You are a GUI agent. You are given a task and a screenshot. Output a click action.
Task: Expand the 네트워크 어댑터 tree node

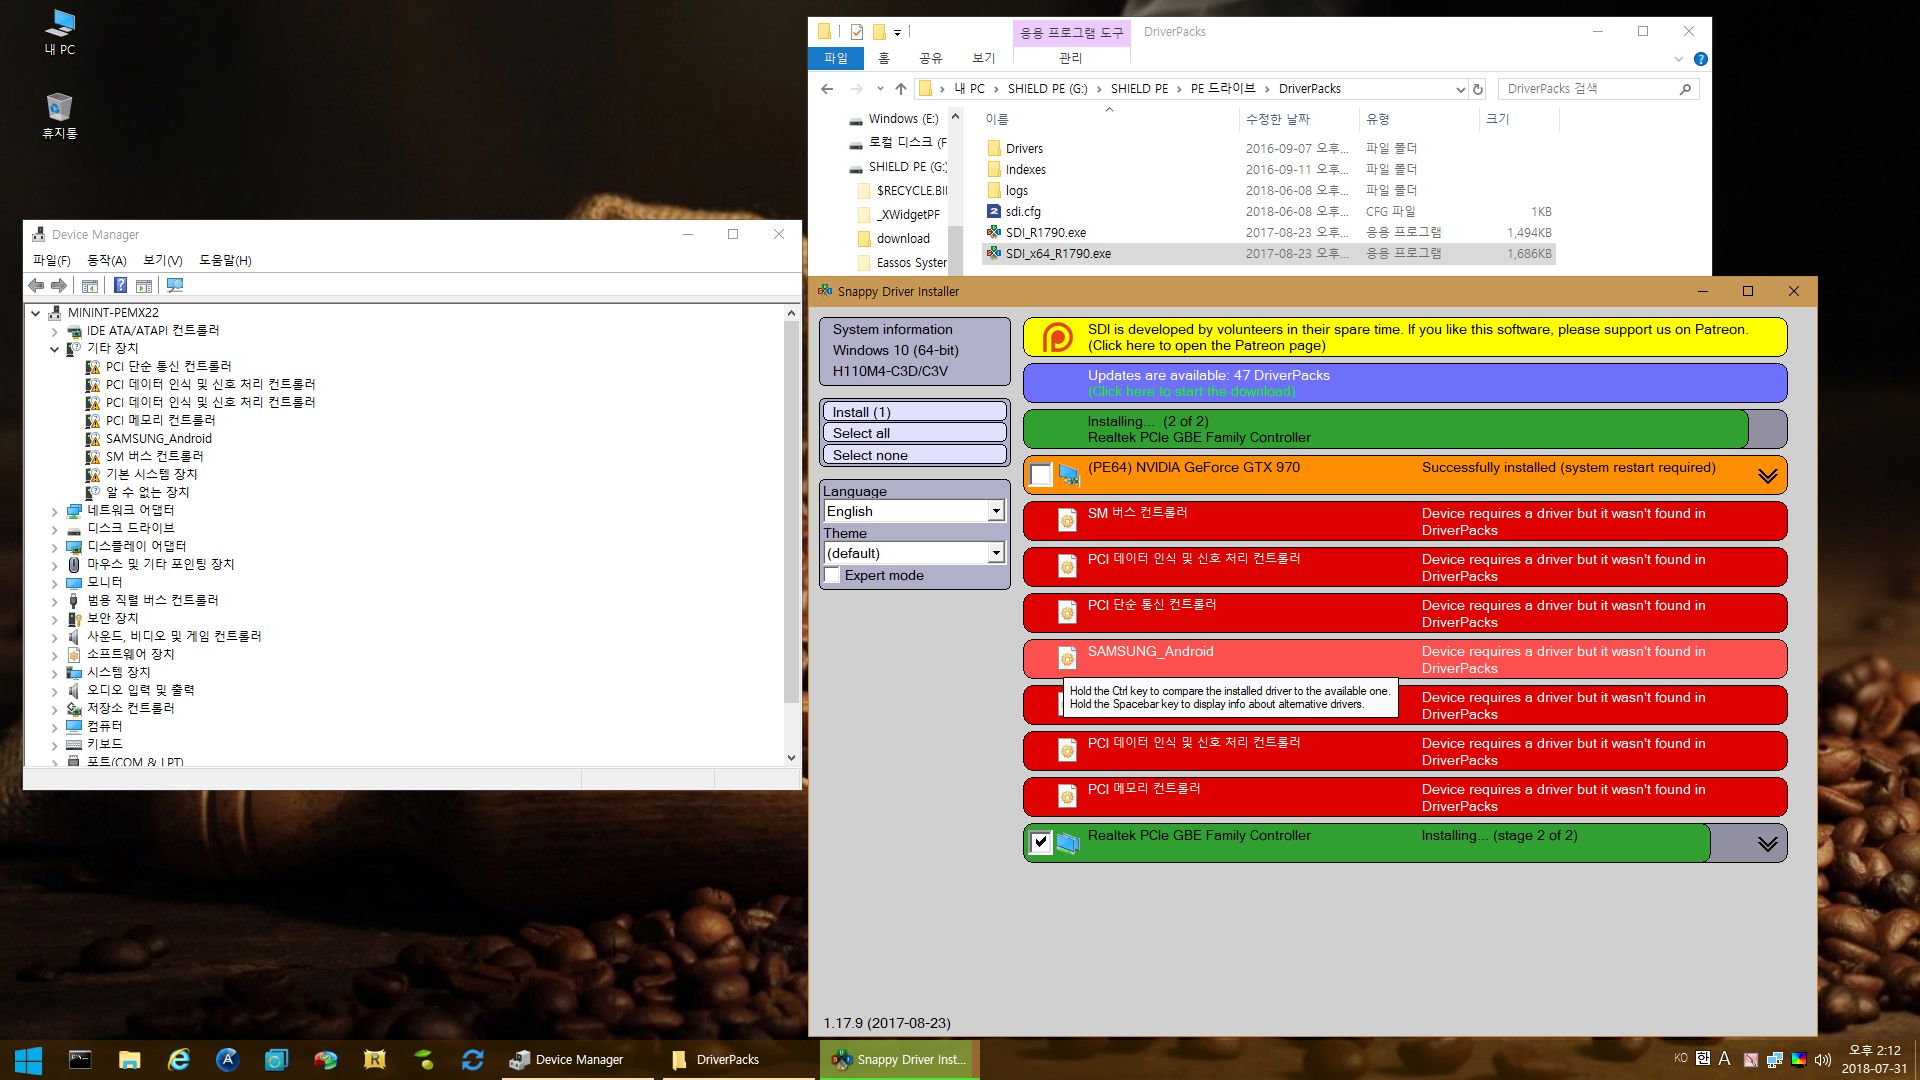pos(55,511)
